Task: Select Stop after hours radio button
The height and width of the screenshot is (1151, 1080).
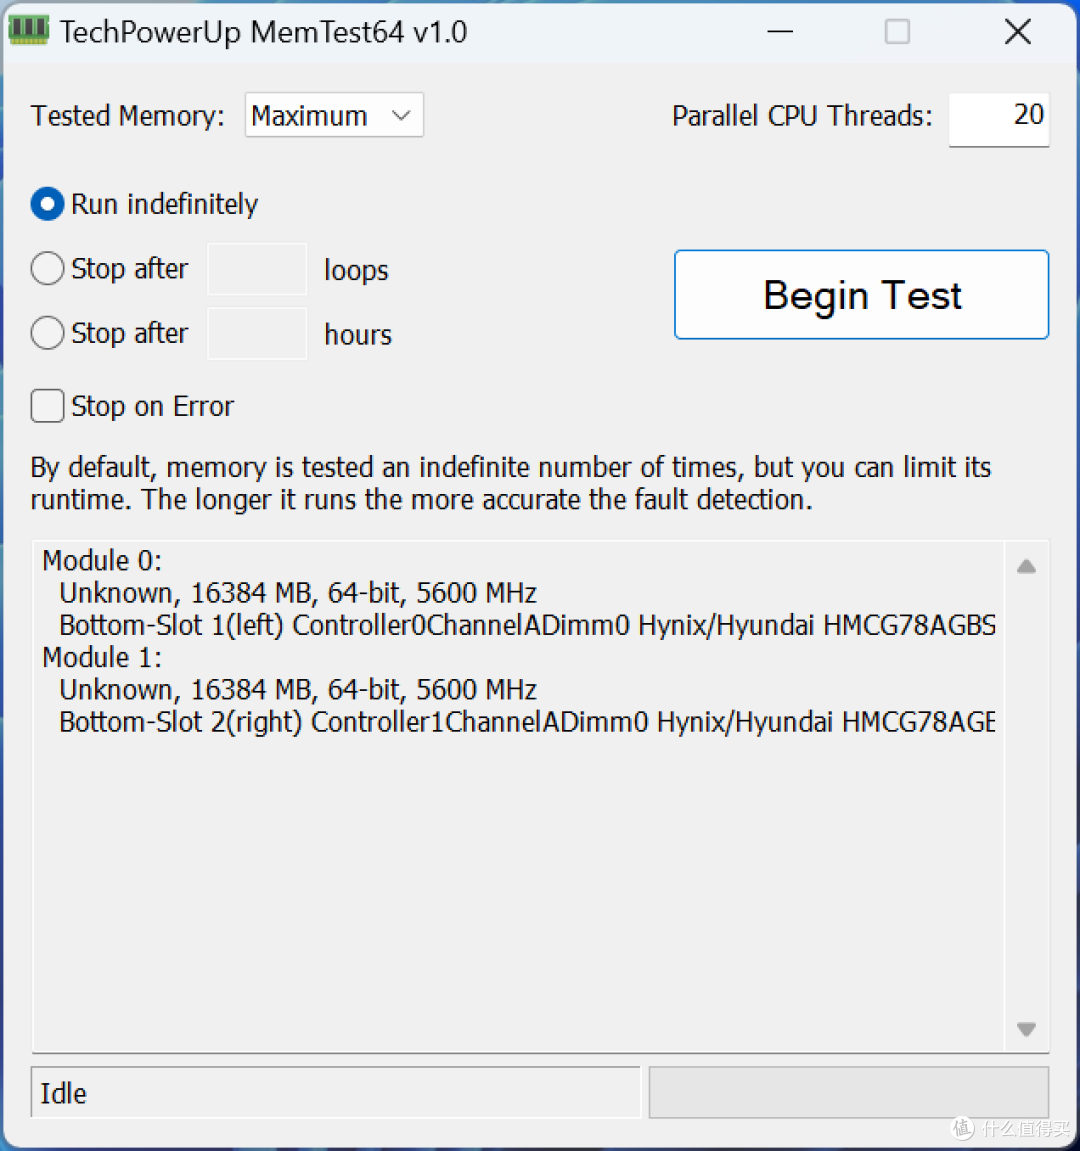Action: pos(47,333)
